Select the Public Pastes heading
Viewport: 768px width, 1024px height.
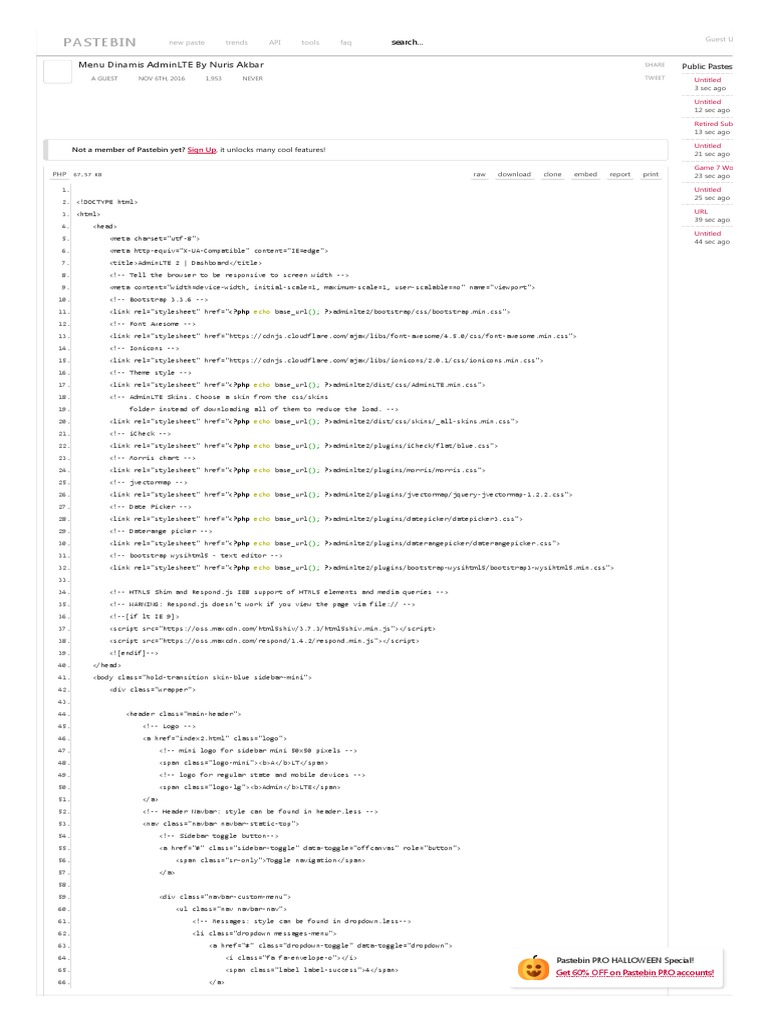pyautogui.click(x=707, y=67)
